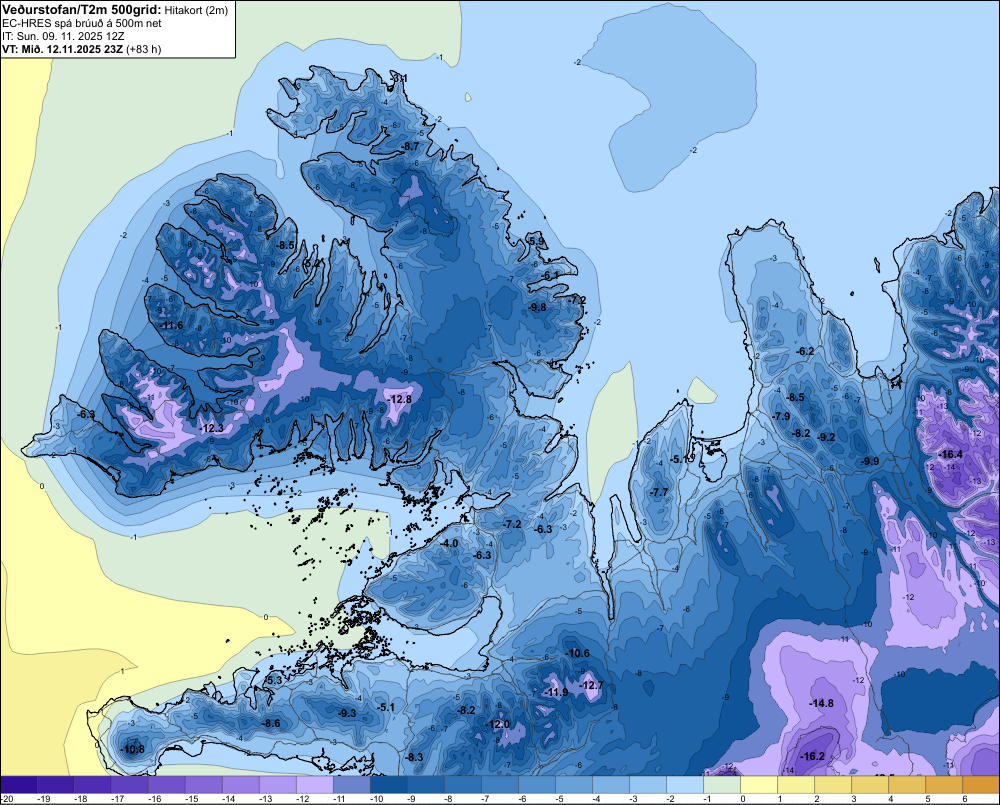
Task: Select the pale green swatch between -1 and 0
Action: point(723,785)
